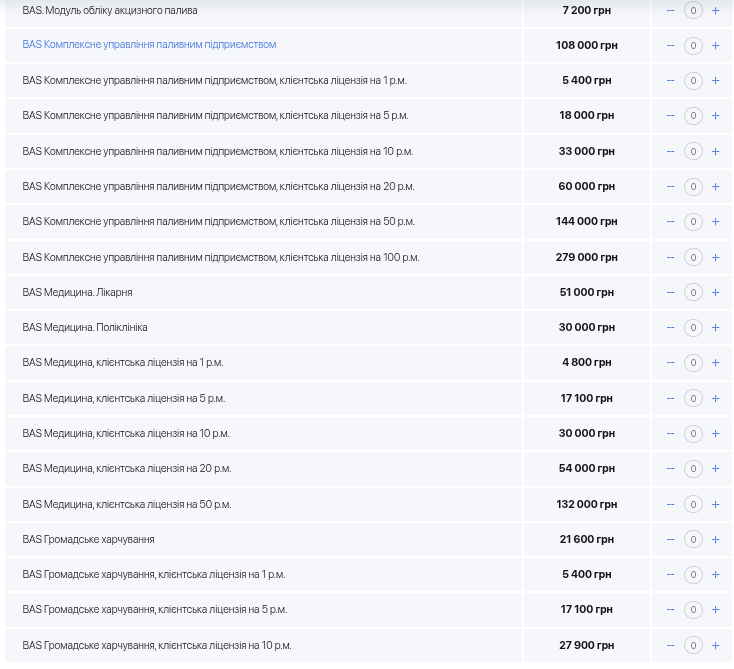Decrease BAS Медицина license 20 р.м. quantity
This screenshot has width=734, height=669.
coord(670,469)
